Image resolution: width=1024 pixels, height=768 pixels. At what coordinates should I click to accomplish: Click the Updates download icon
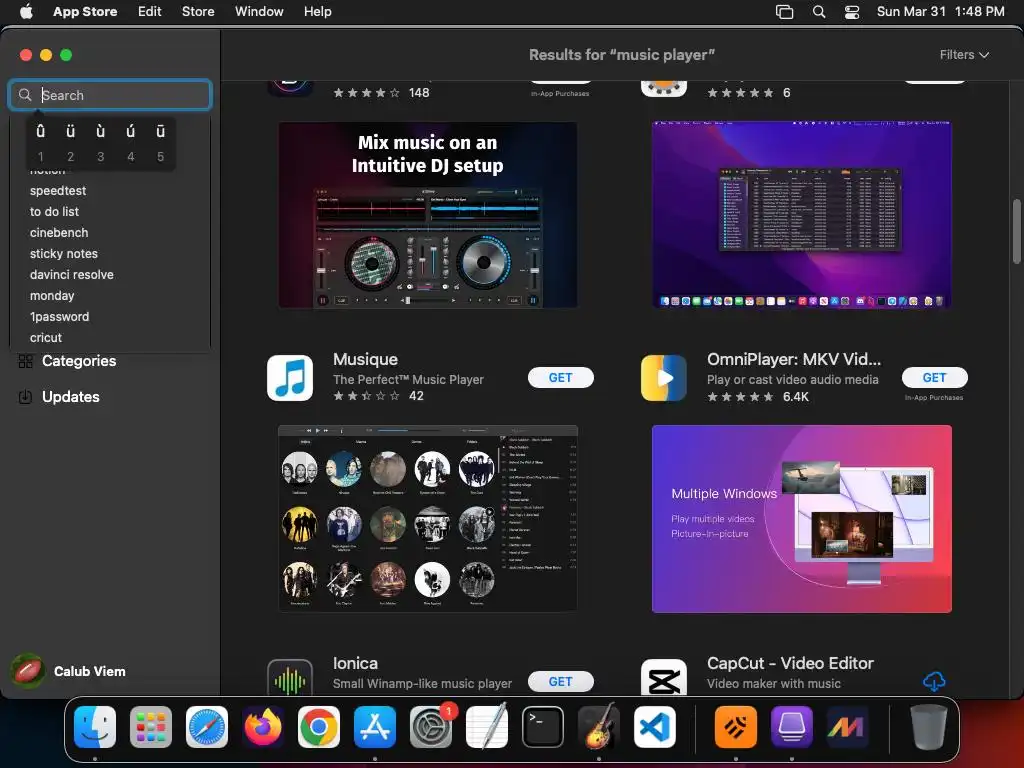pos(25,397)
